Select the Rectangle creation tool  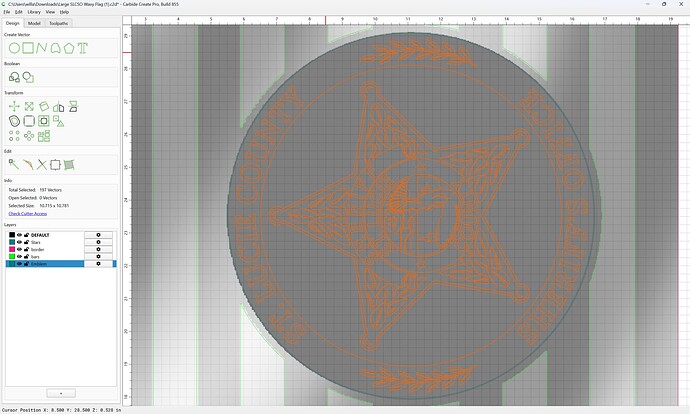click(x=28, y=48)
